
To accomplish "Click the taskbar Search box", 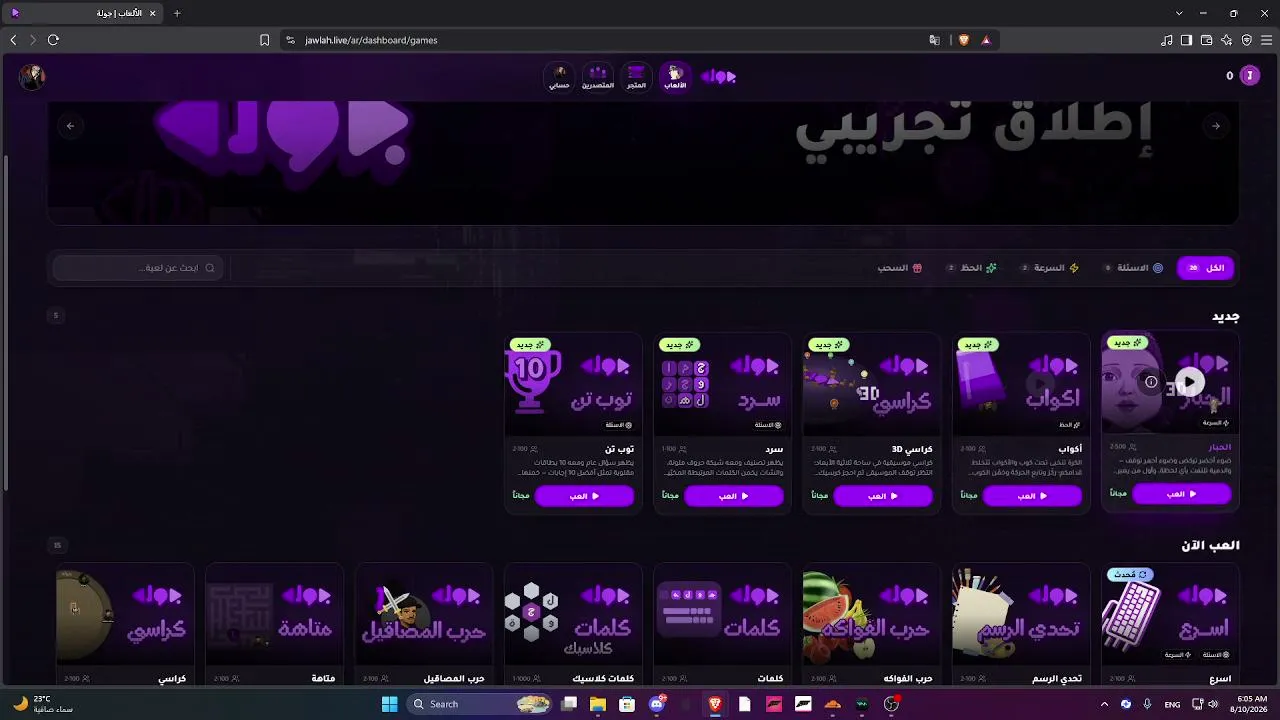I will click(480, 704).
